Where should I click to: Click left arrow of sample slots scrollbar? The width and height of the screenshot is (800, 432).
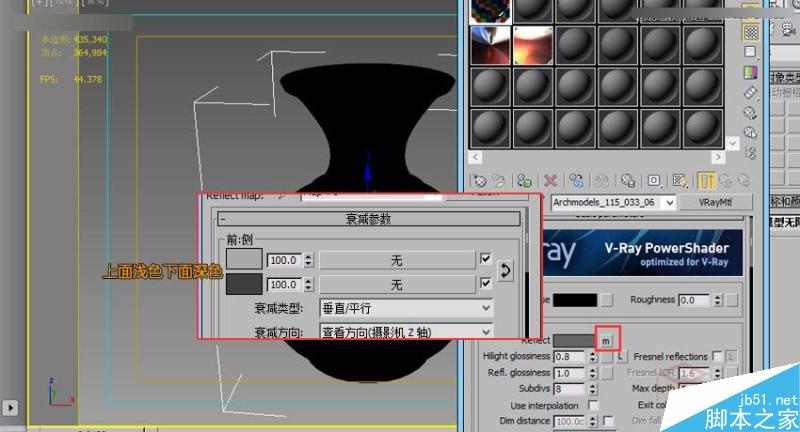click(x=475, y=157)
